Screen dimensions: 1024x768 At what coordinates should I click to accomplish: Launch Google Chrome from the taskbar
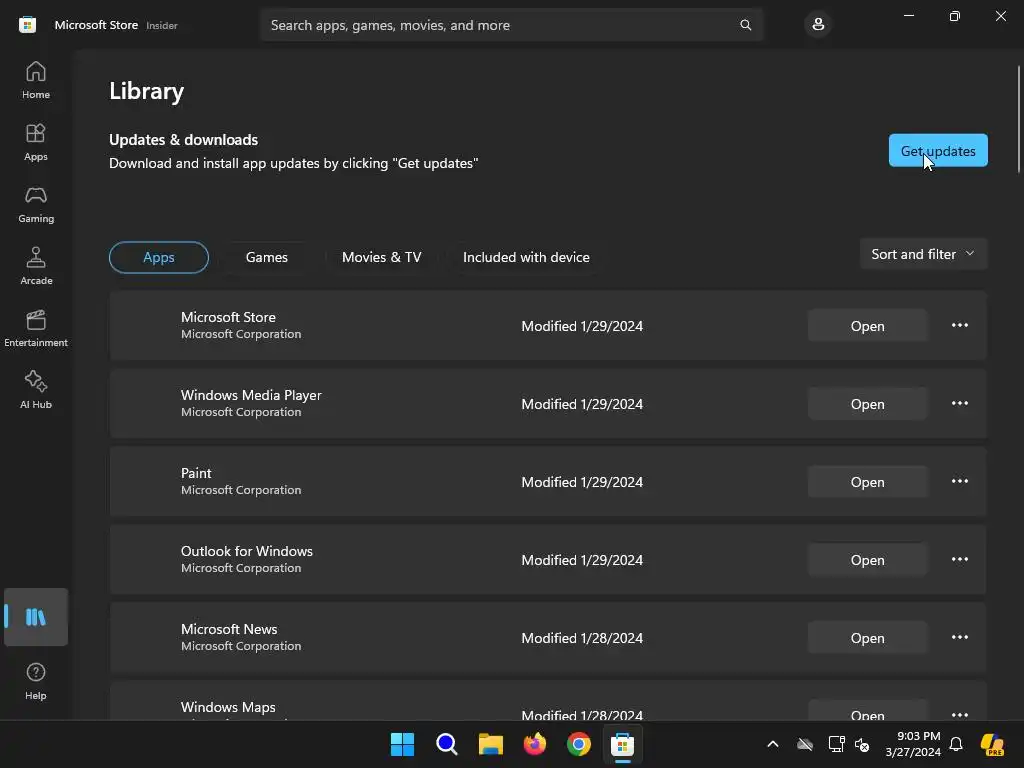[579, 744]
